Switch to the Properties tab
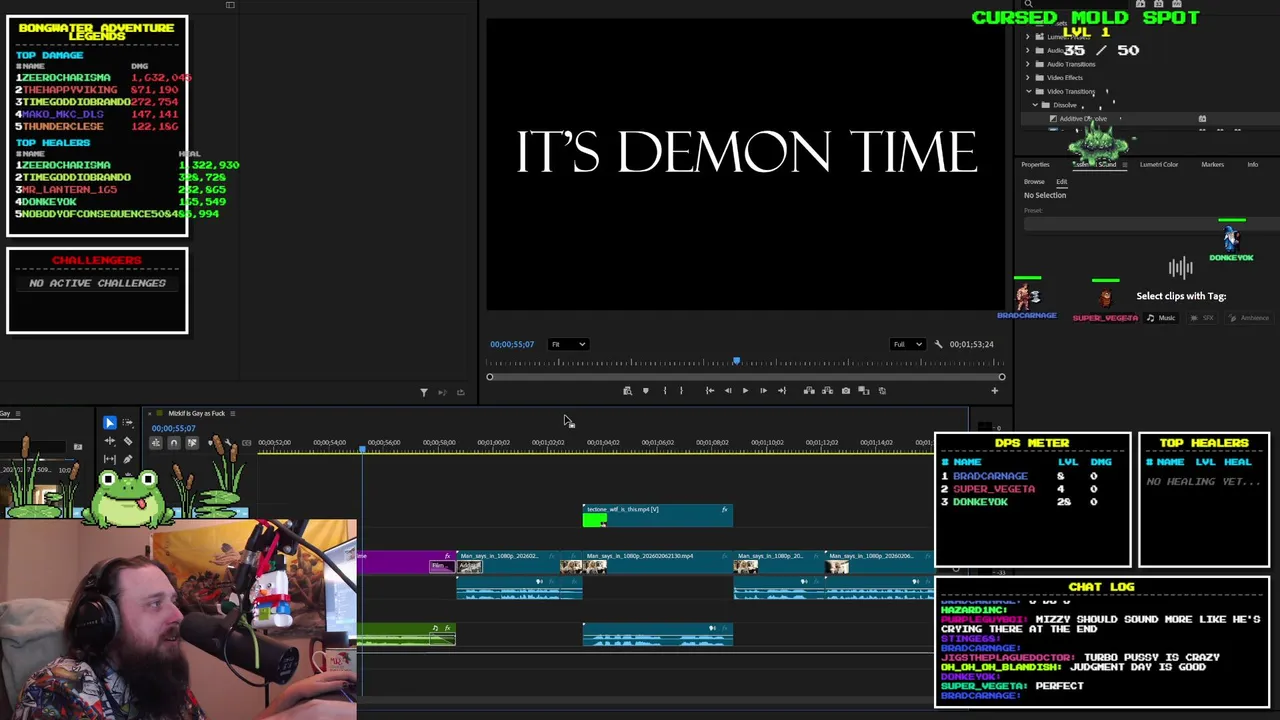Viewport: 1280px width, 720px height. click(1035, 164)
